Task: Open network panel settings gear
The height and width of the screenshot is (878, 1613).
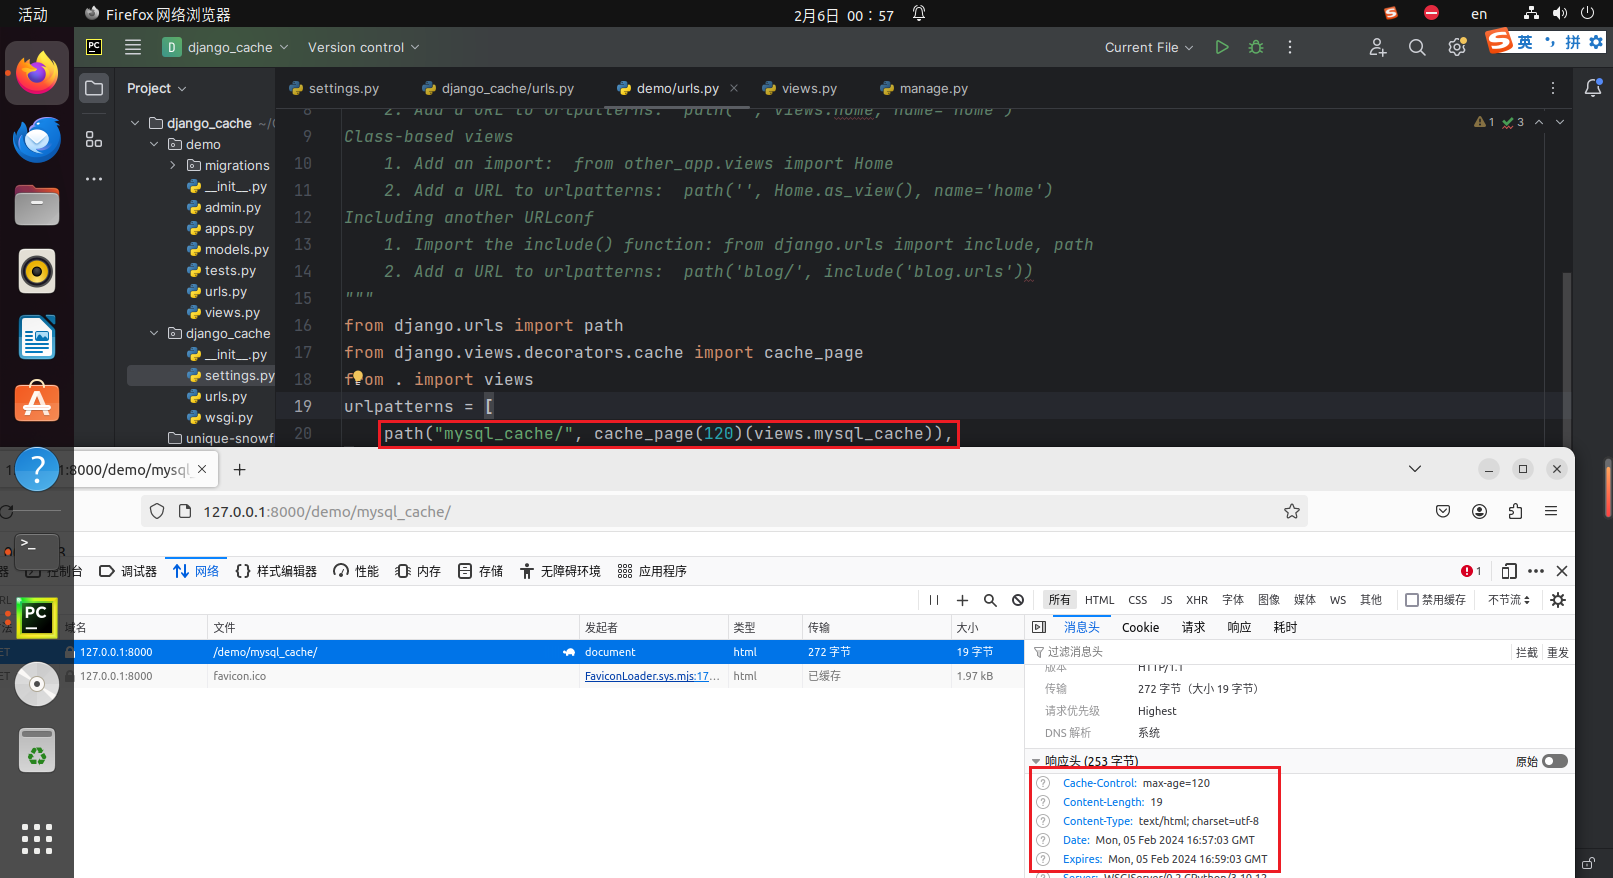Action: [x=1557, y=600]
